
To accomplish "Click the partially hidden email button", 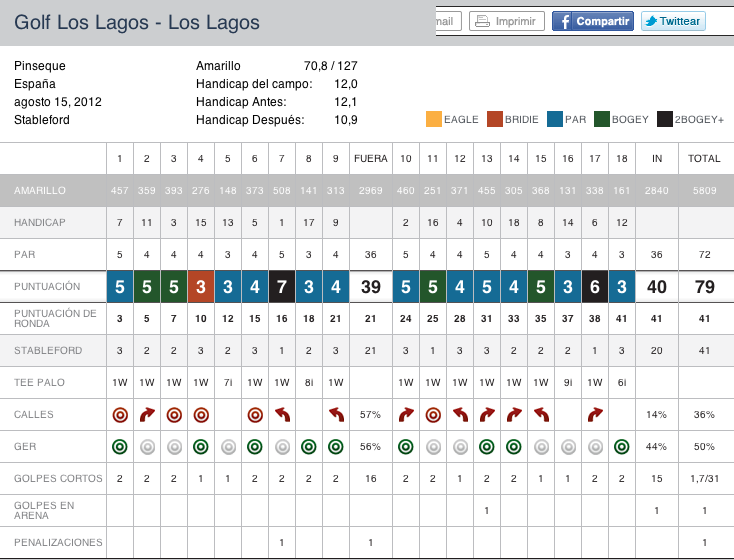I will 448,21.
